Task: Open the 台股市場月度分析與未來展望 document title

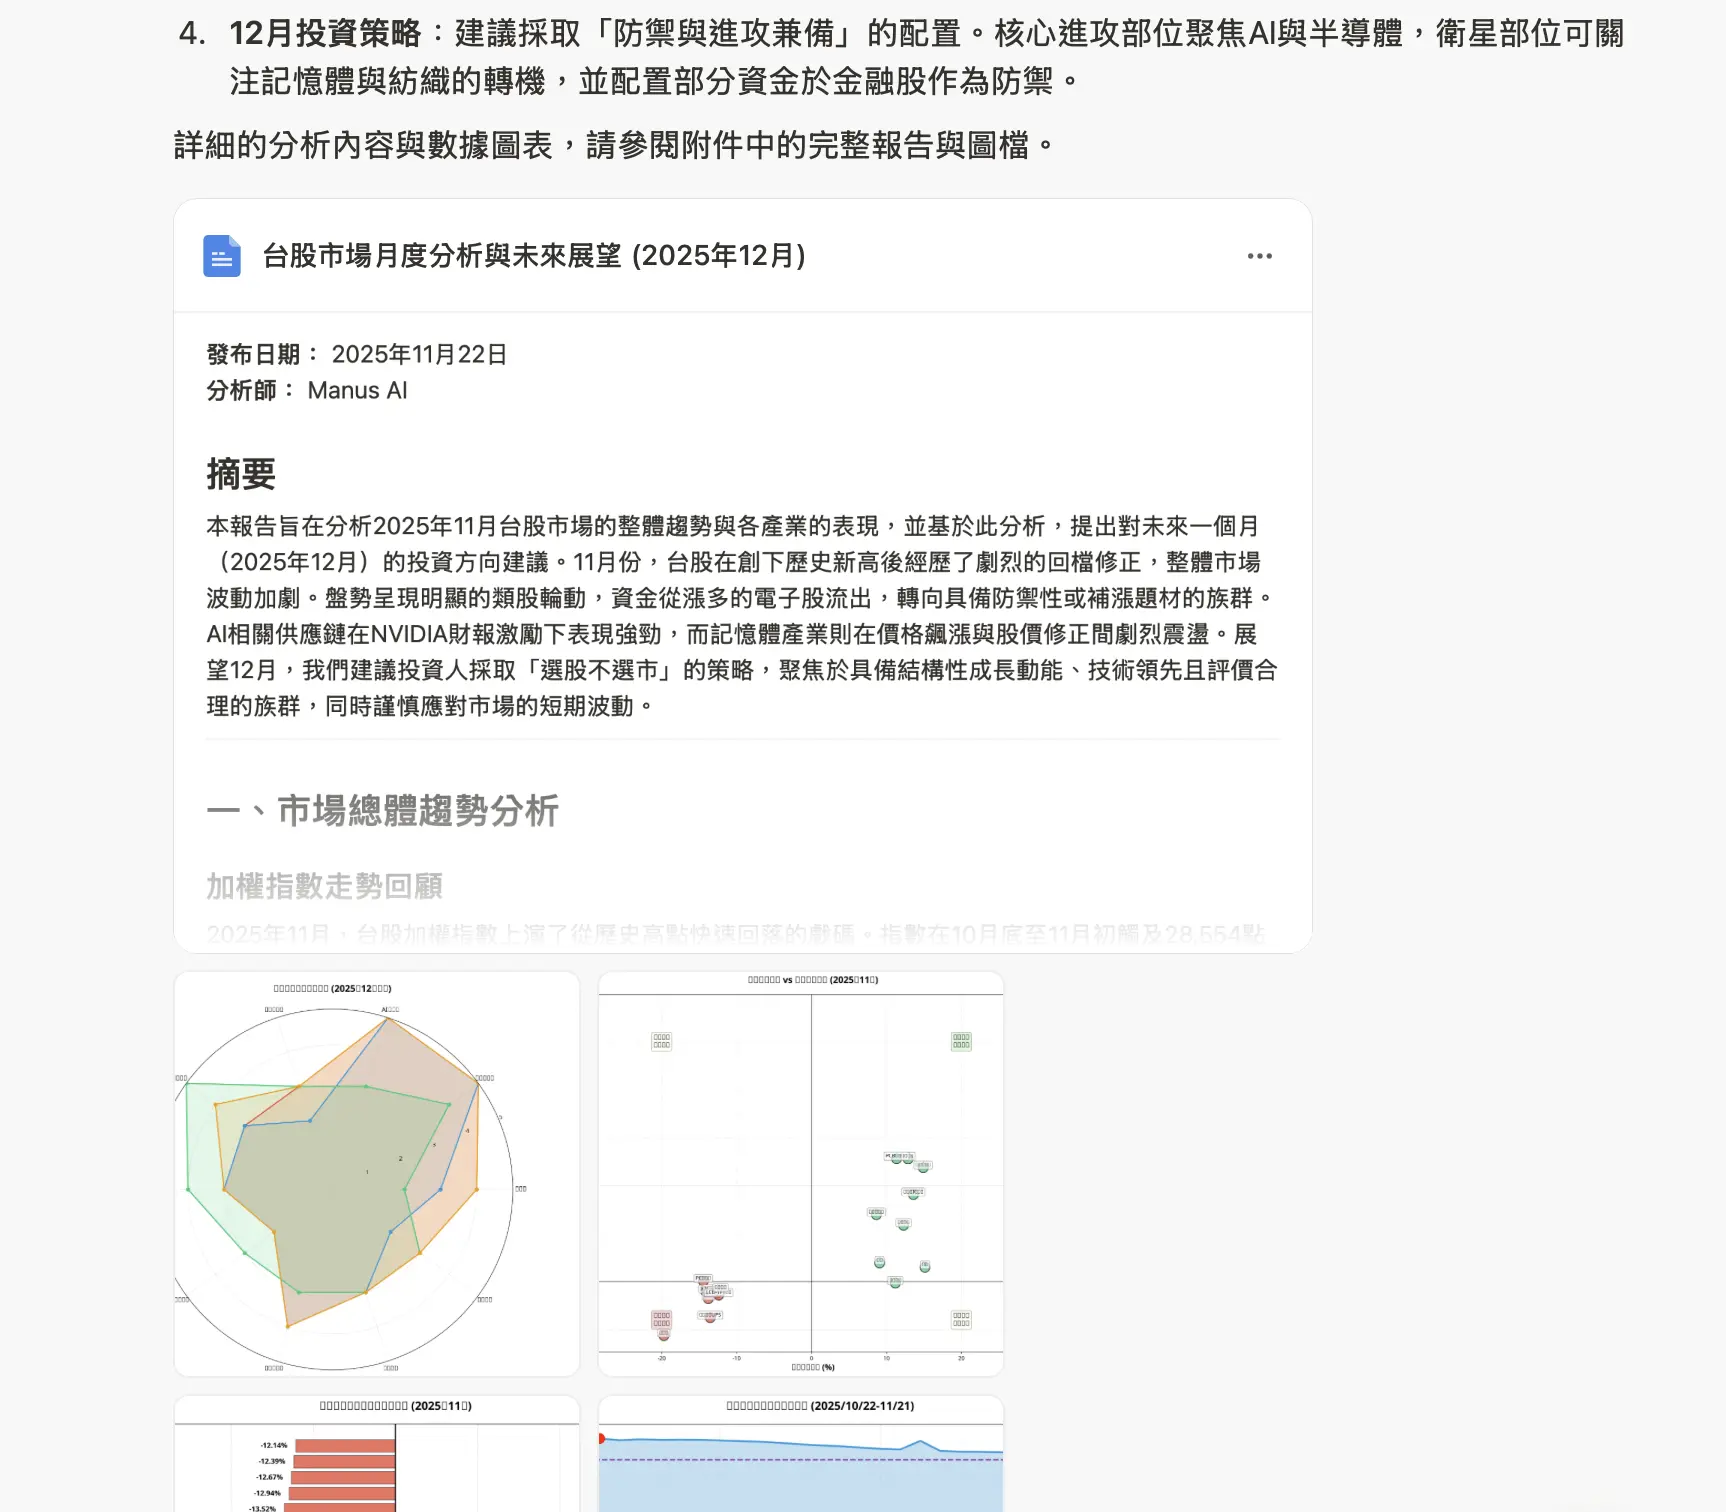Action: point(534,256)
